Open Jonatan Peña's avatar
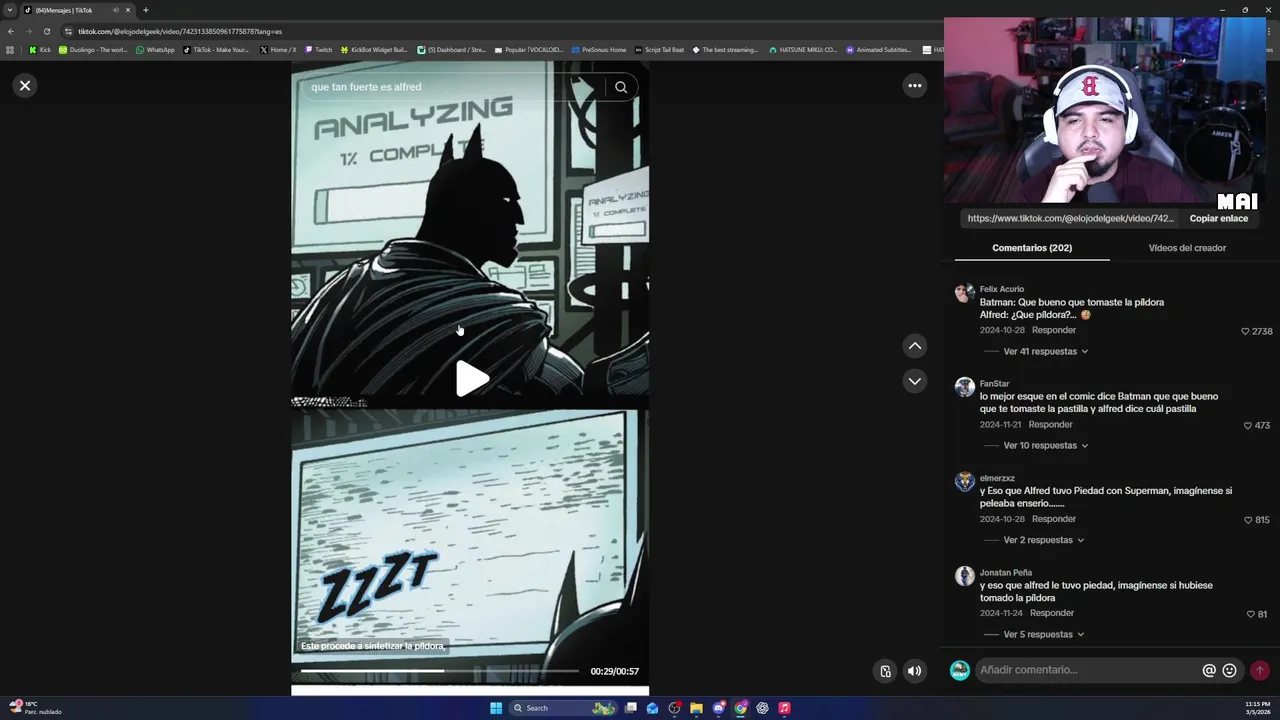Image resolution: width=1280 pixels, height=720 pixels. [x=964, y=576]
